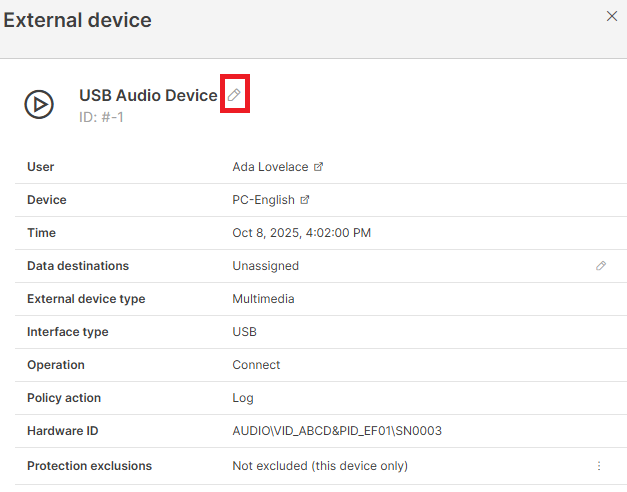Screen dimensions: 627x492
Task: Click external-link icon beside PC-English
Action: tap(305, 200)
